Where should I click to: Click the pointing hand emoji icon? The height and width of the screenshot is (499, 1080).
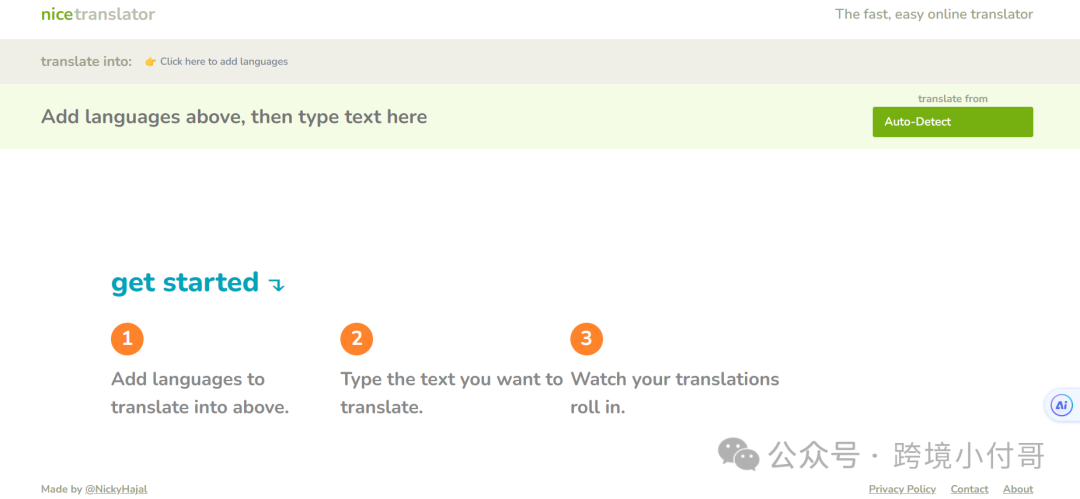(x=151, y=61)
